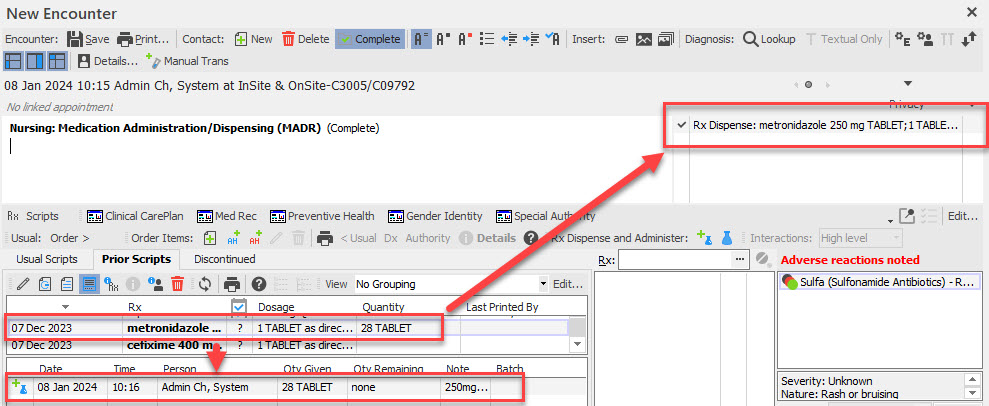
Task: Click the blue administer flask icon
Action: point(727,238)
